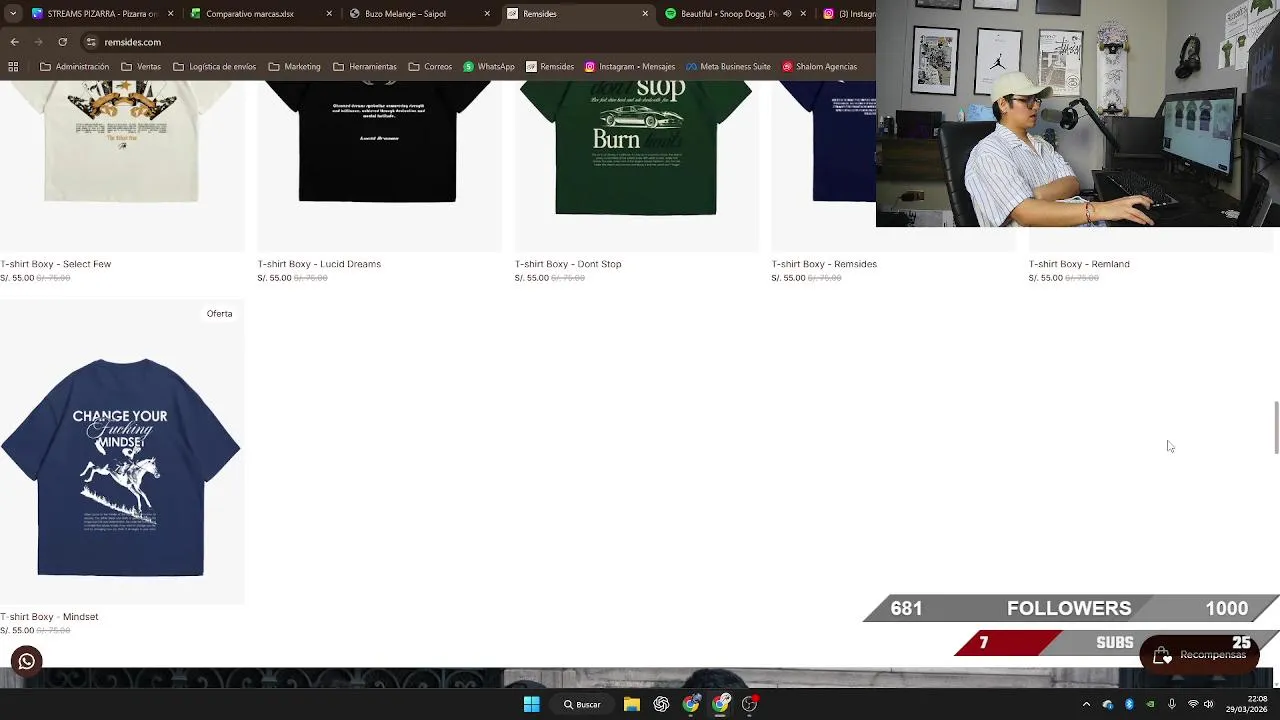Open the Wi-Fi network tray icon
The width and height of the screenshot is (1280, 720).
pyautogui.click(x=1193, y=704)
